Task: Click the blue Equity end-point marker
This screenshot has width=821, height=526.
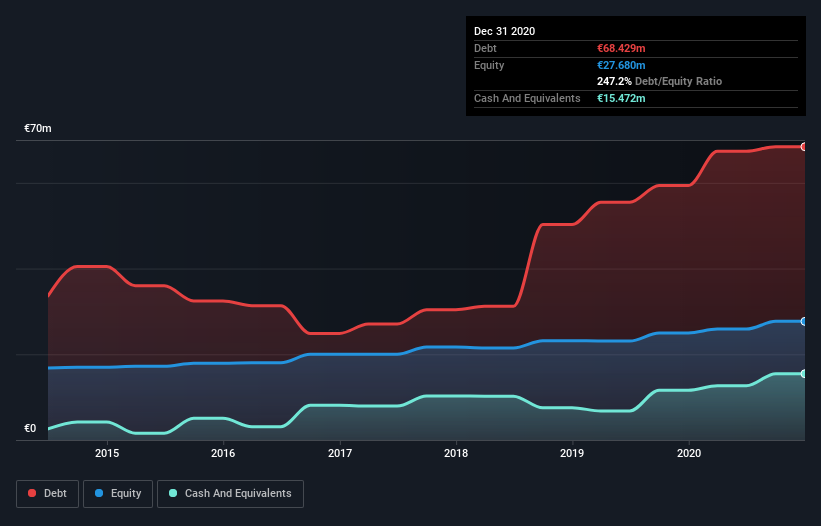Action: (x=804, y=321)
